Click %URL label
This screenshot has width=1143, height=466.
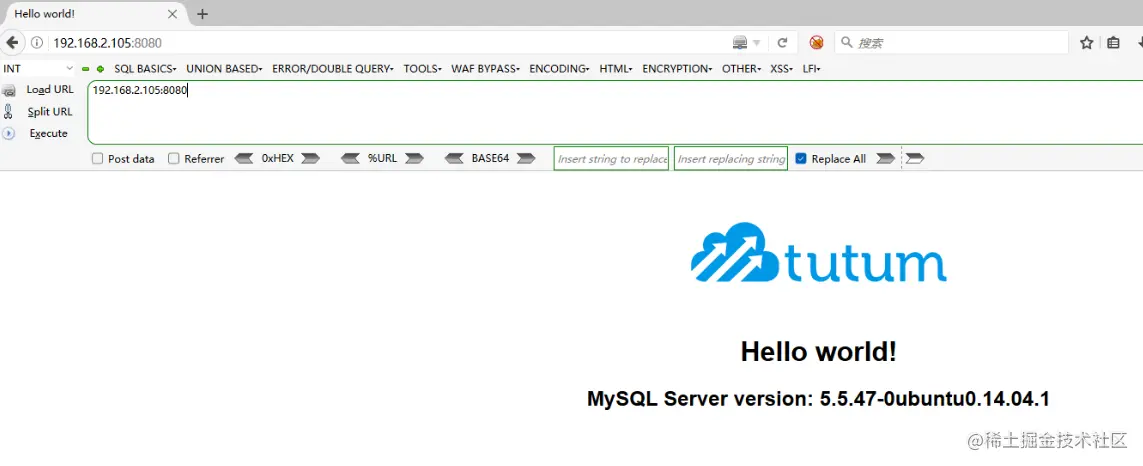[x=383, y=158]
